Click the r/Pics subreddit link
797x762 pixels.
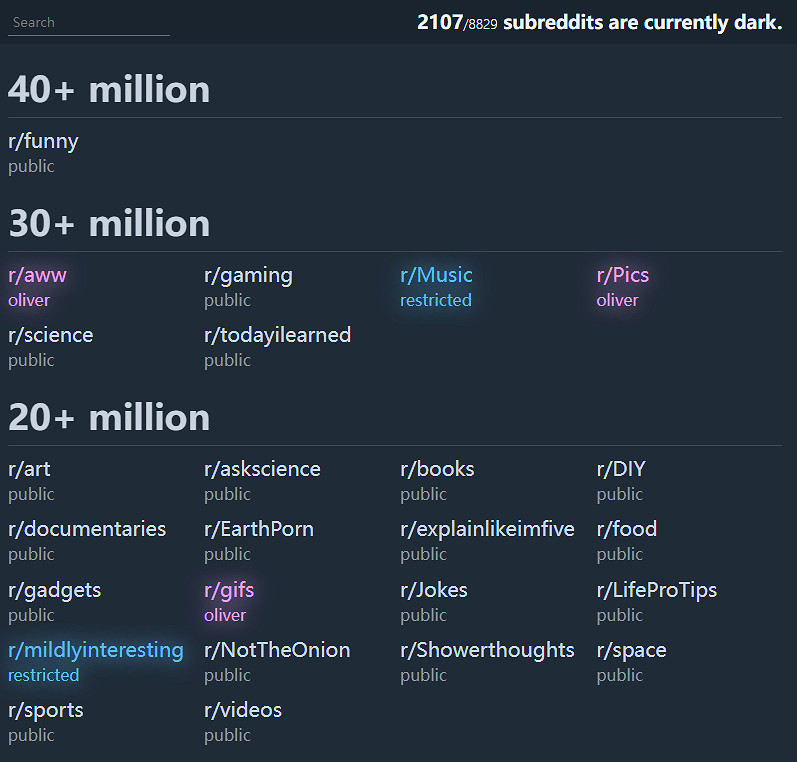tap(623, 275)
